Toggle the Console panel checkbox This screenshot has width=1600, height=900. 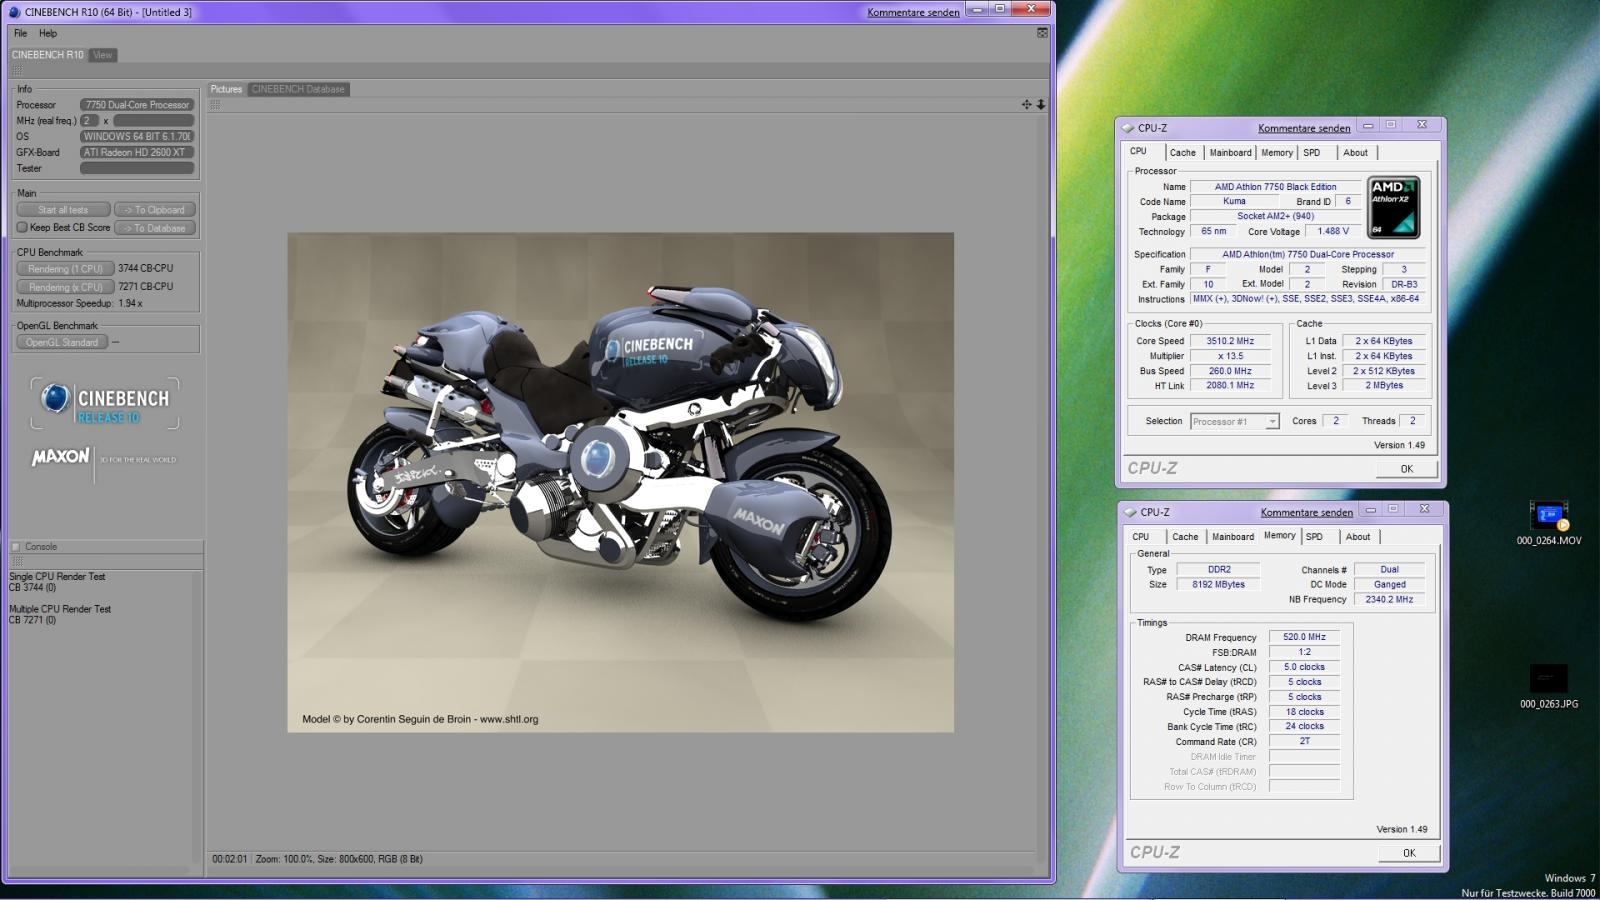(16, 547)
